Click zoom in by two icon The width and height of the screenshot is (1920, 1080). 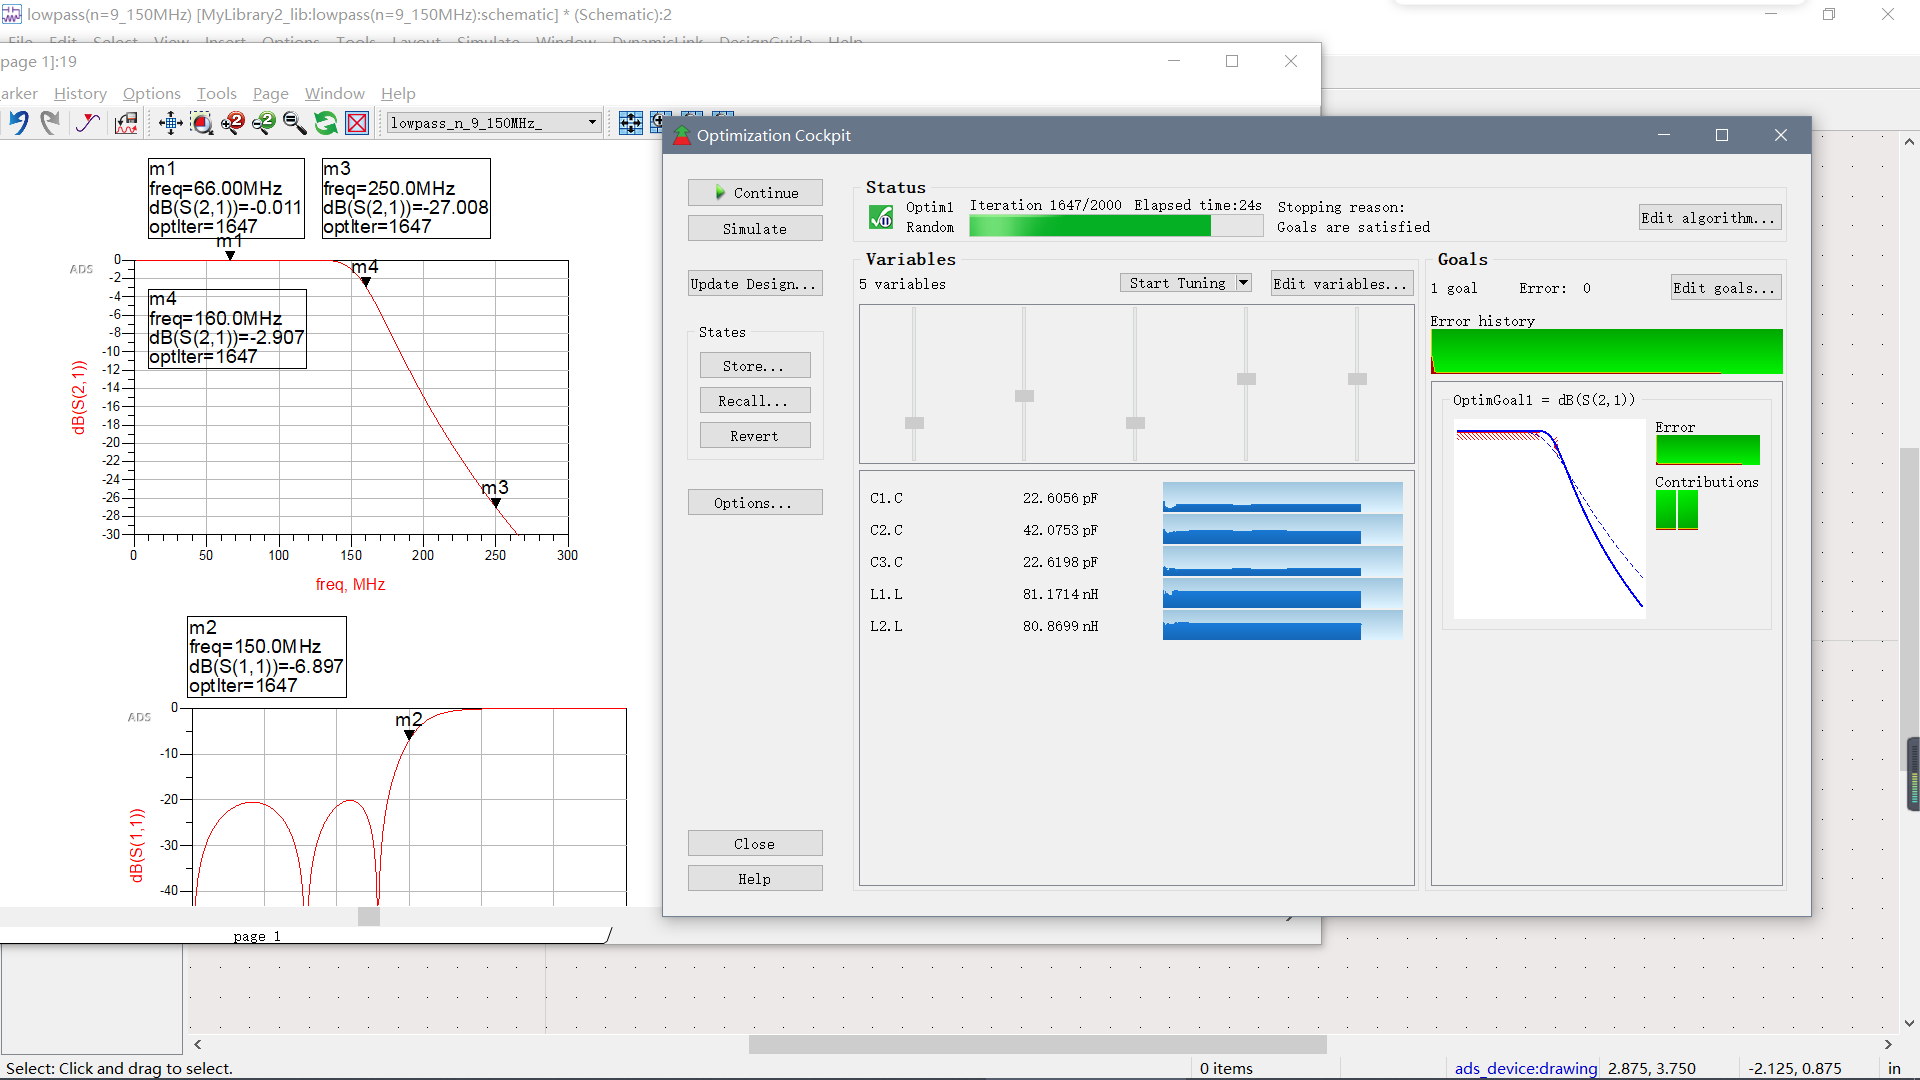click(x=233, y=122)
